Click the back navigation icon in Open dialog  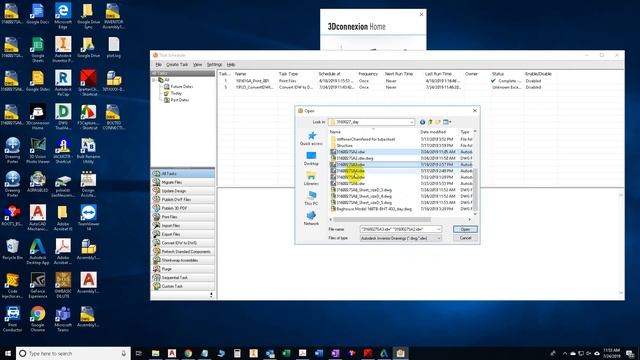pyautogui.click(x=422, y=122)
